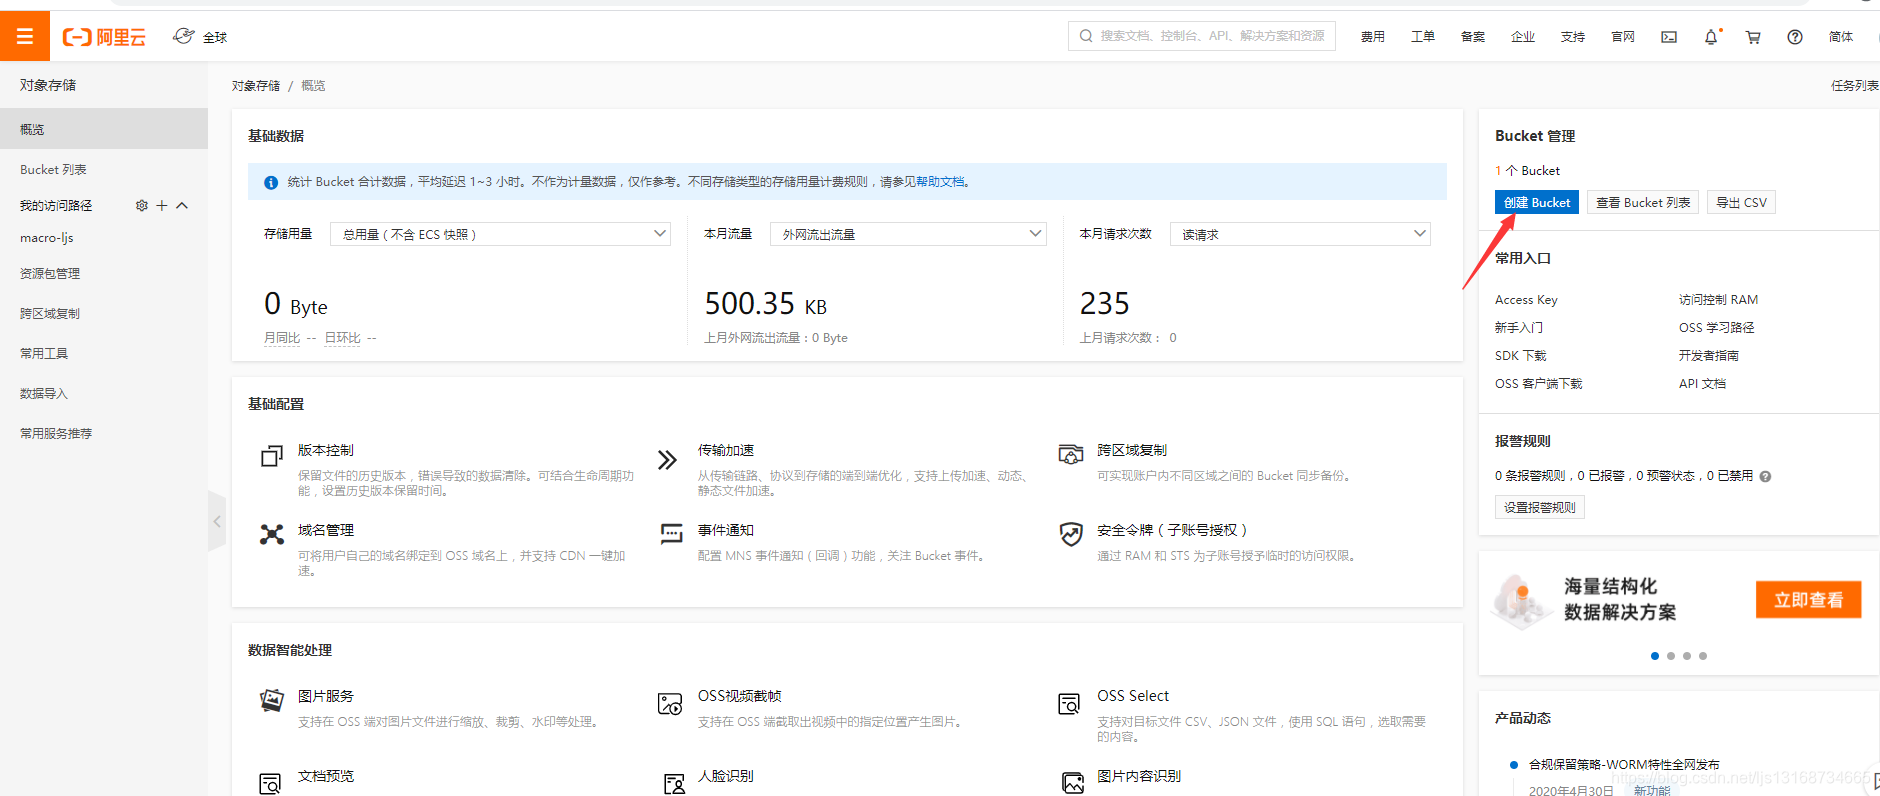Open the SDK 下载 link
Image resolution: width=1880 pixels, height=796 pixels.
click(1521, 356)
